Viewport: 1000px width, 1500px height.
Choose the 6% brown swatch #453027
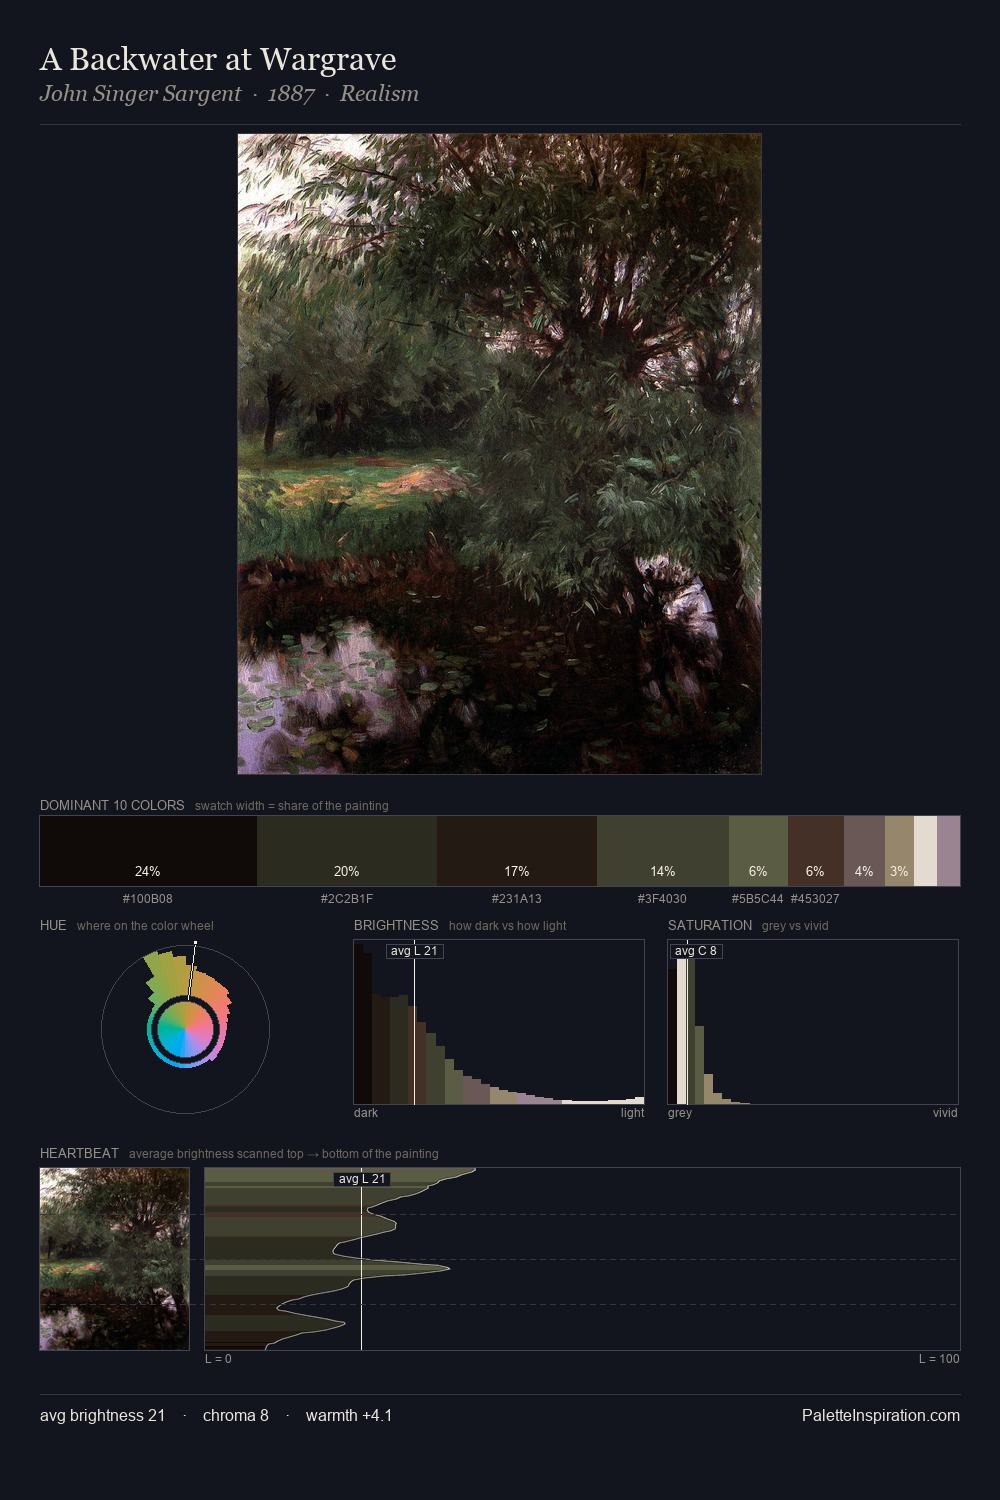[816, 851]
